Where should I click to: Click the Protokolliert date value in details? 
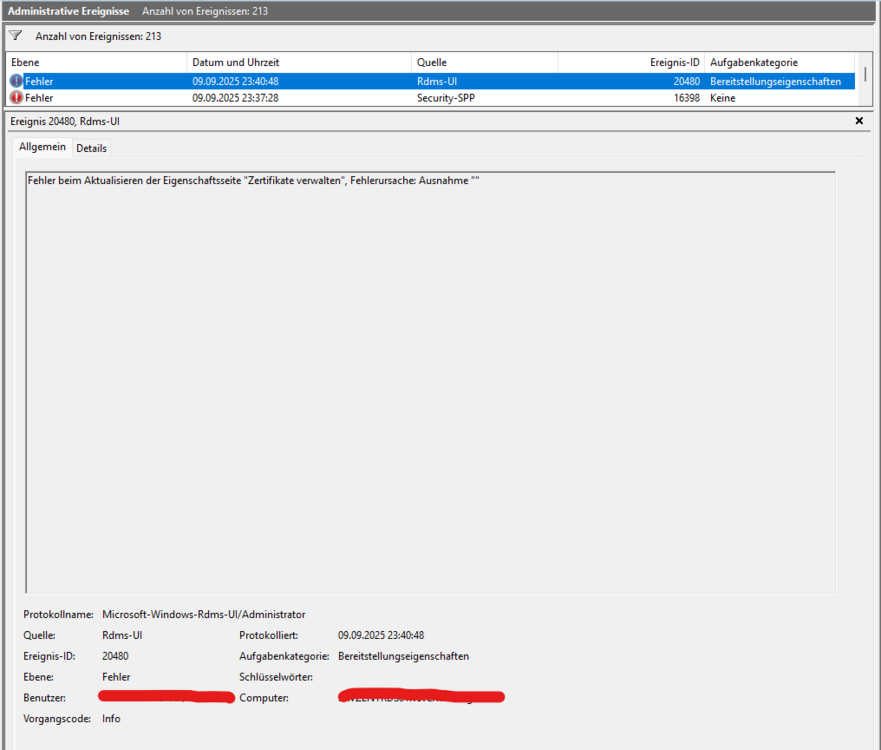coord(381,635)
